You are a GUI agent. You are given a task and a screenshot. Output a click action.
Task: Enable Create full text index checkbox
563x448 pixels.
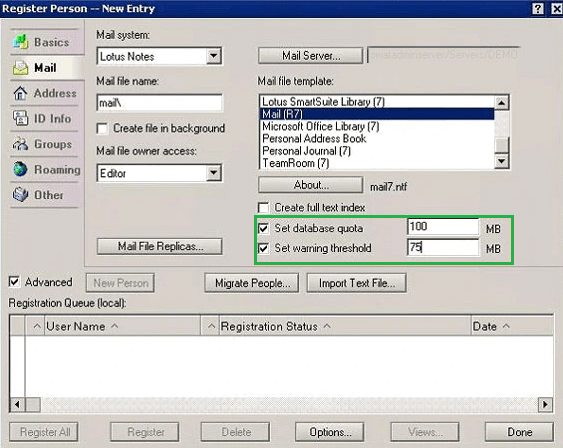pos(264,207)
